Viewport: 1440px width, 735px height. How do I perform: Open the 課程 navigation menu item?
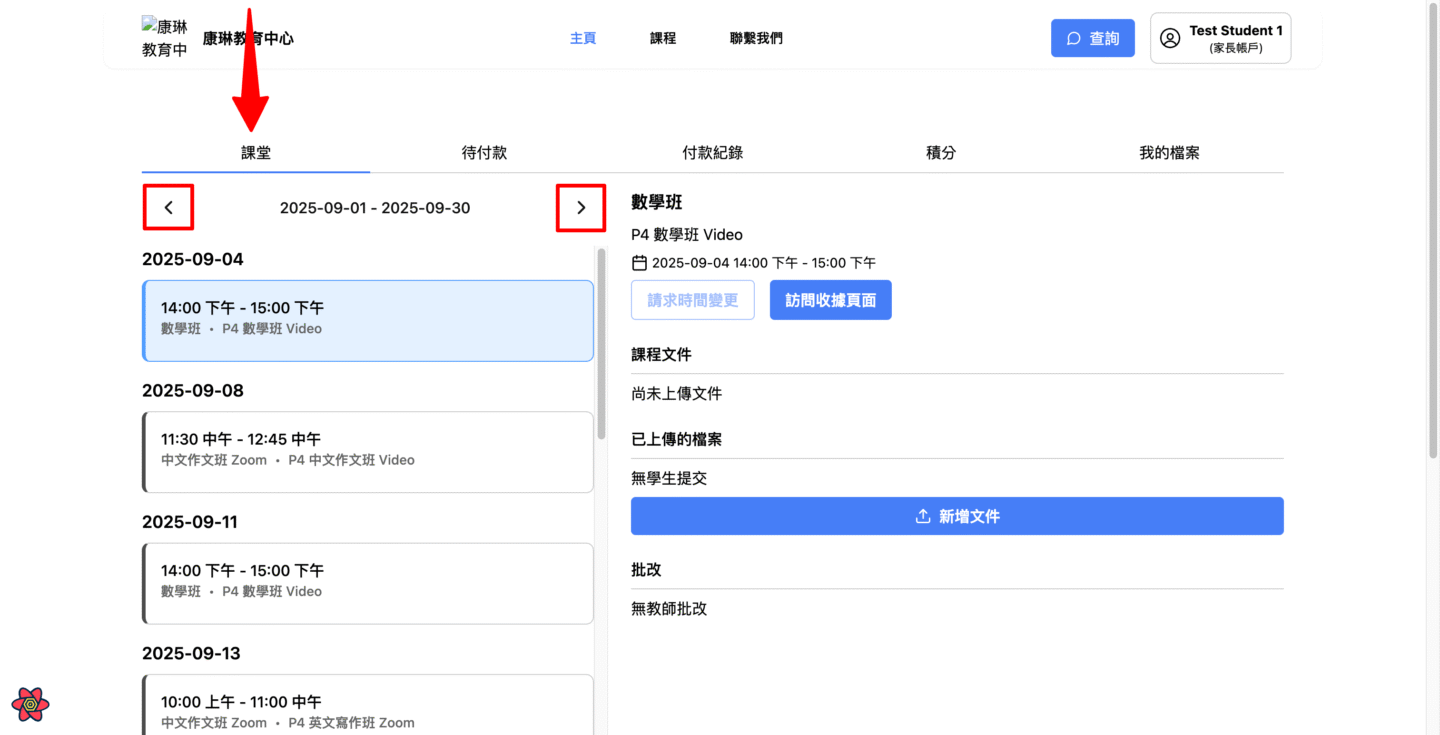pyautogui.click(x=663, y=38)
